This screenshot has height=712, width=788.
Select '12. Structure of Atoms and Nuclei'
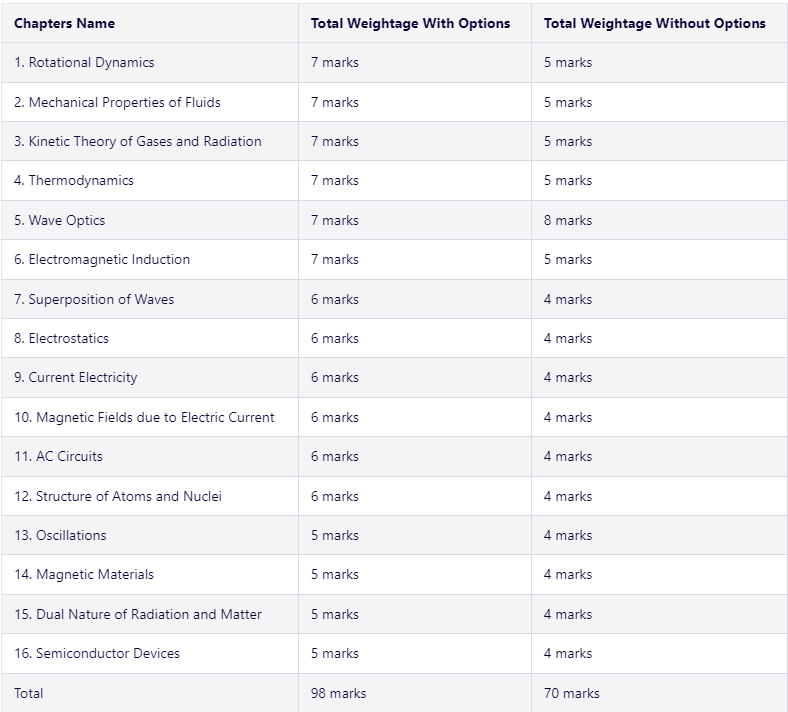coord(118,496)
